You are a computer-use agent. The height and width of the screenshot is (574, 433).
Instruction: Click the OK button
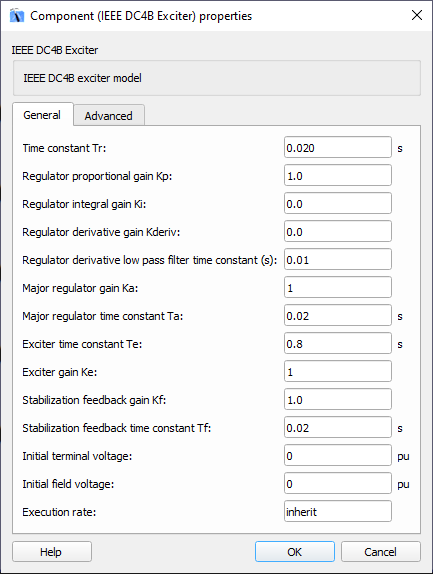[295, 551]
